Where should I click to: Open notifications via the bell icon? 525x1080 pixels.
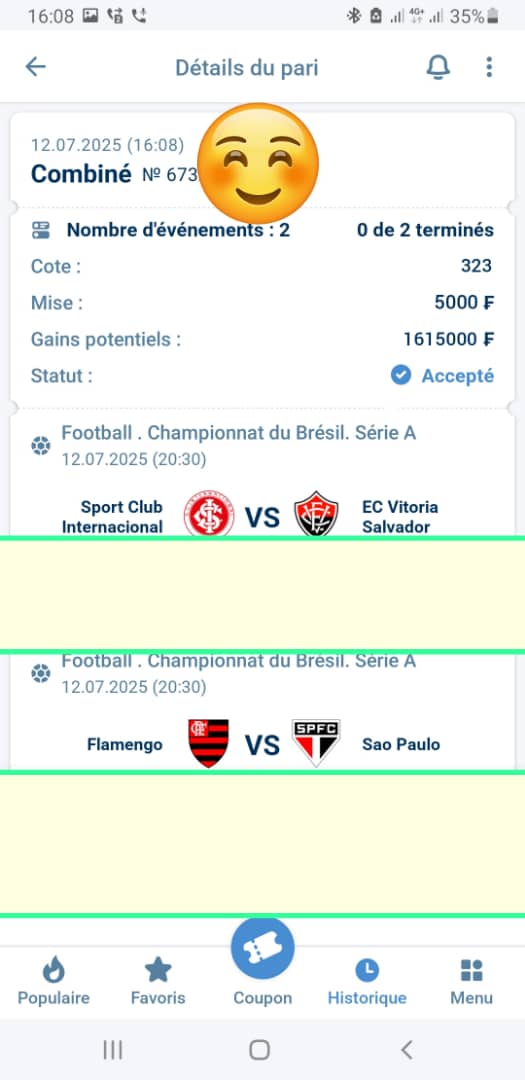point(438,67)
